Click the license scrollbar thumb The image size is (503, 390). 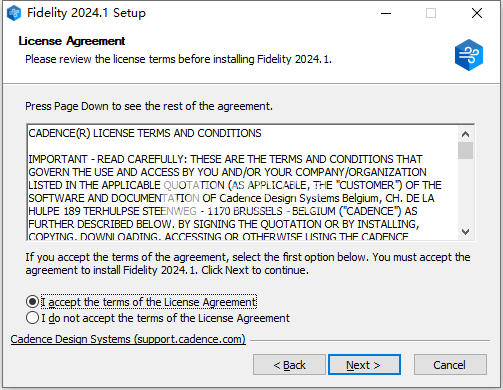(x=465, y=150)
